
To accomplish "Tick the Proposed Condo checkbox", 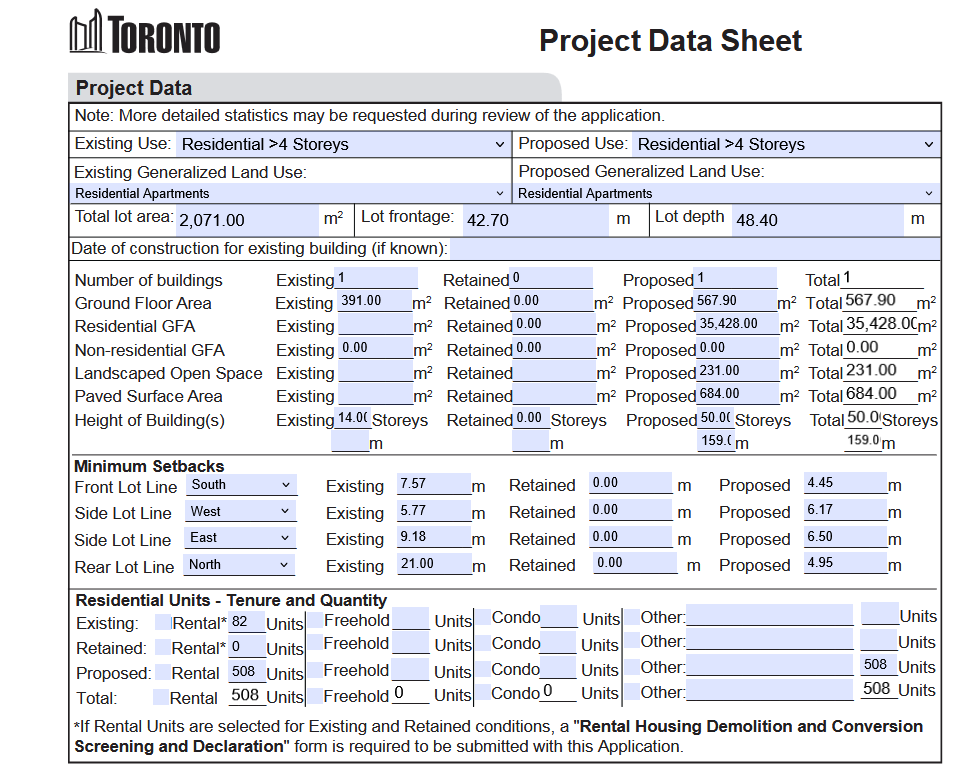I will 483,669.
